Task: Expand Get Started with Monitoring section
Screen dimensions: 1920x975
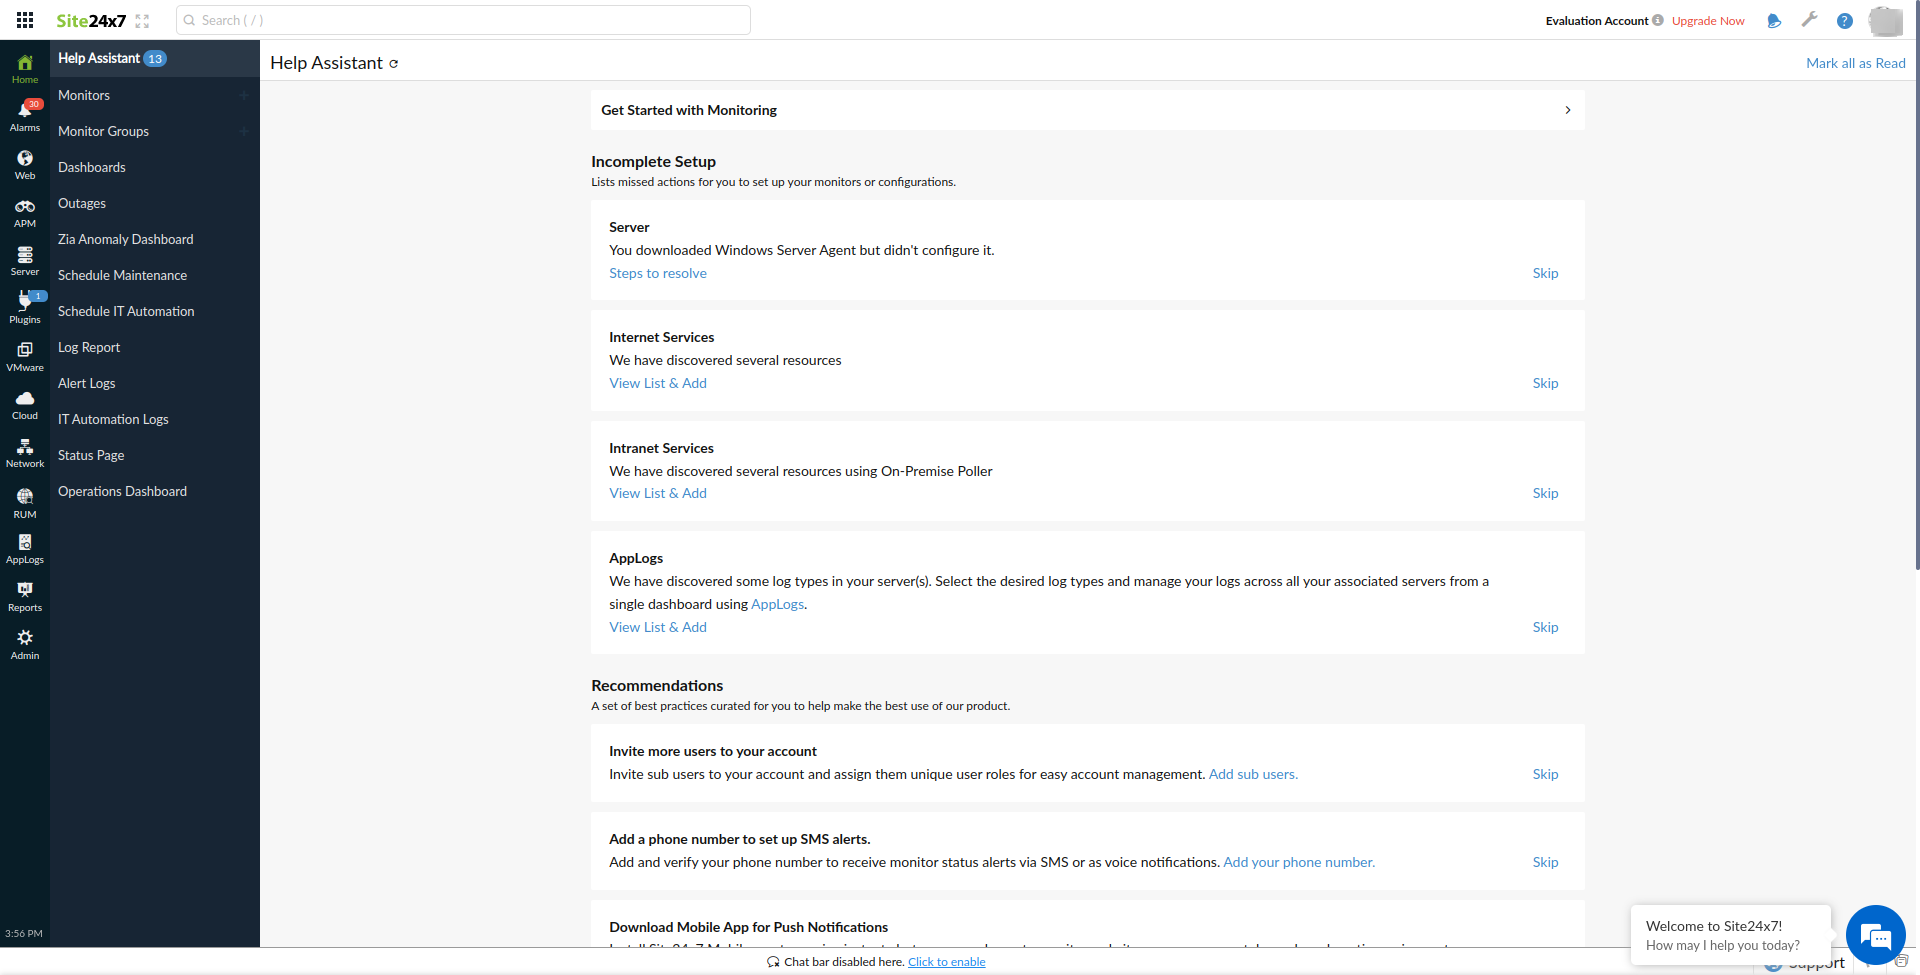Action: coord(1567,110)
